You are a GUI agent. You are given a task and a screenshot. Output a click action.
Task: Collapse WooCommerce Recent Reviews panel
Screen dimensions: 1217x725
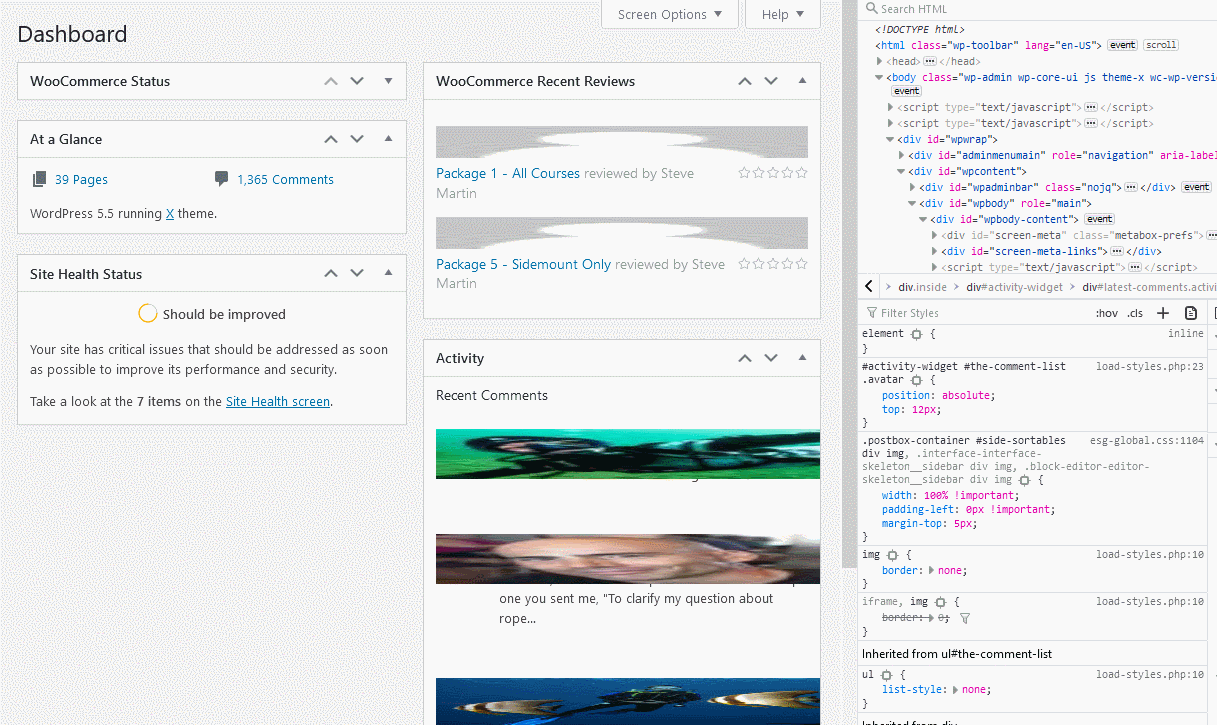click(x=803, y=81)
